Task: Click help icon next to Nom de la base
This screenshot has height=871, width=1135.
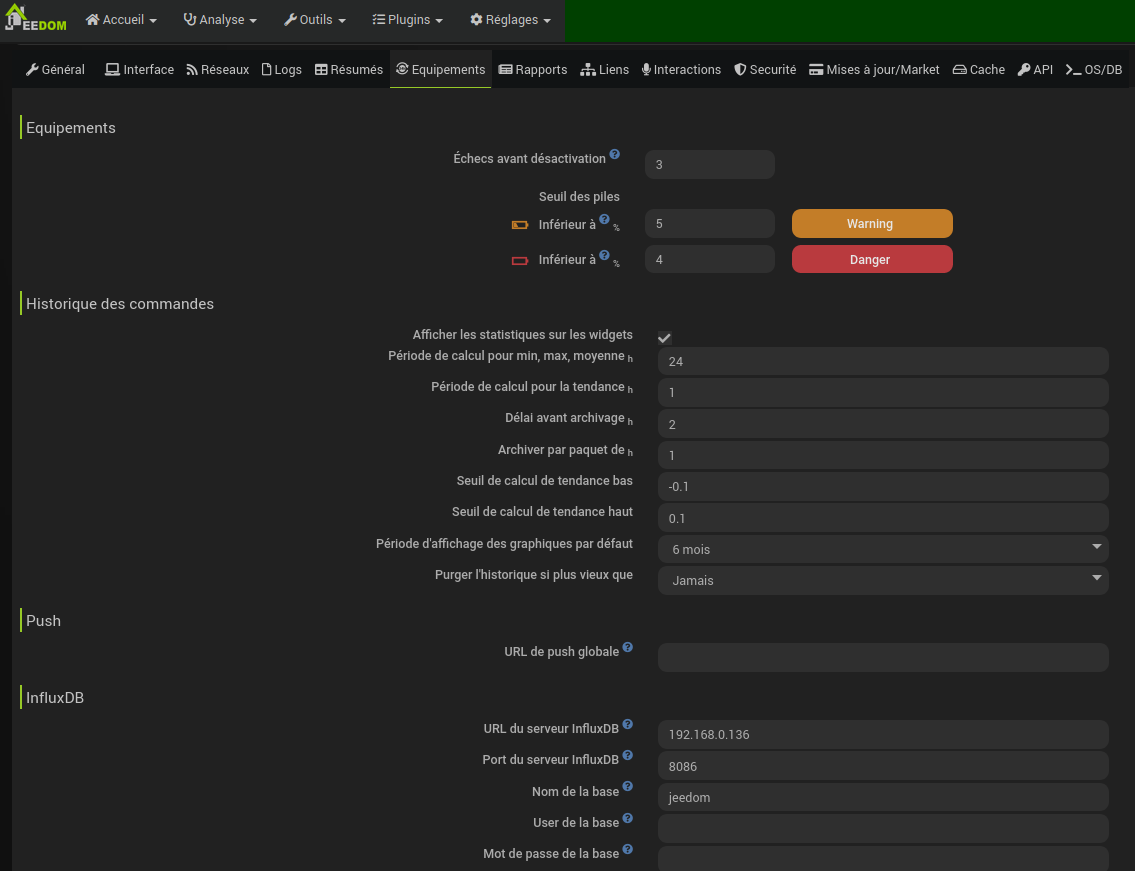Action: point(628,788)
